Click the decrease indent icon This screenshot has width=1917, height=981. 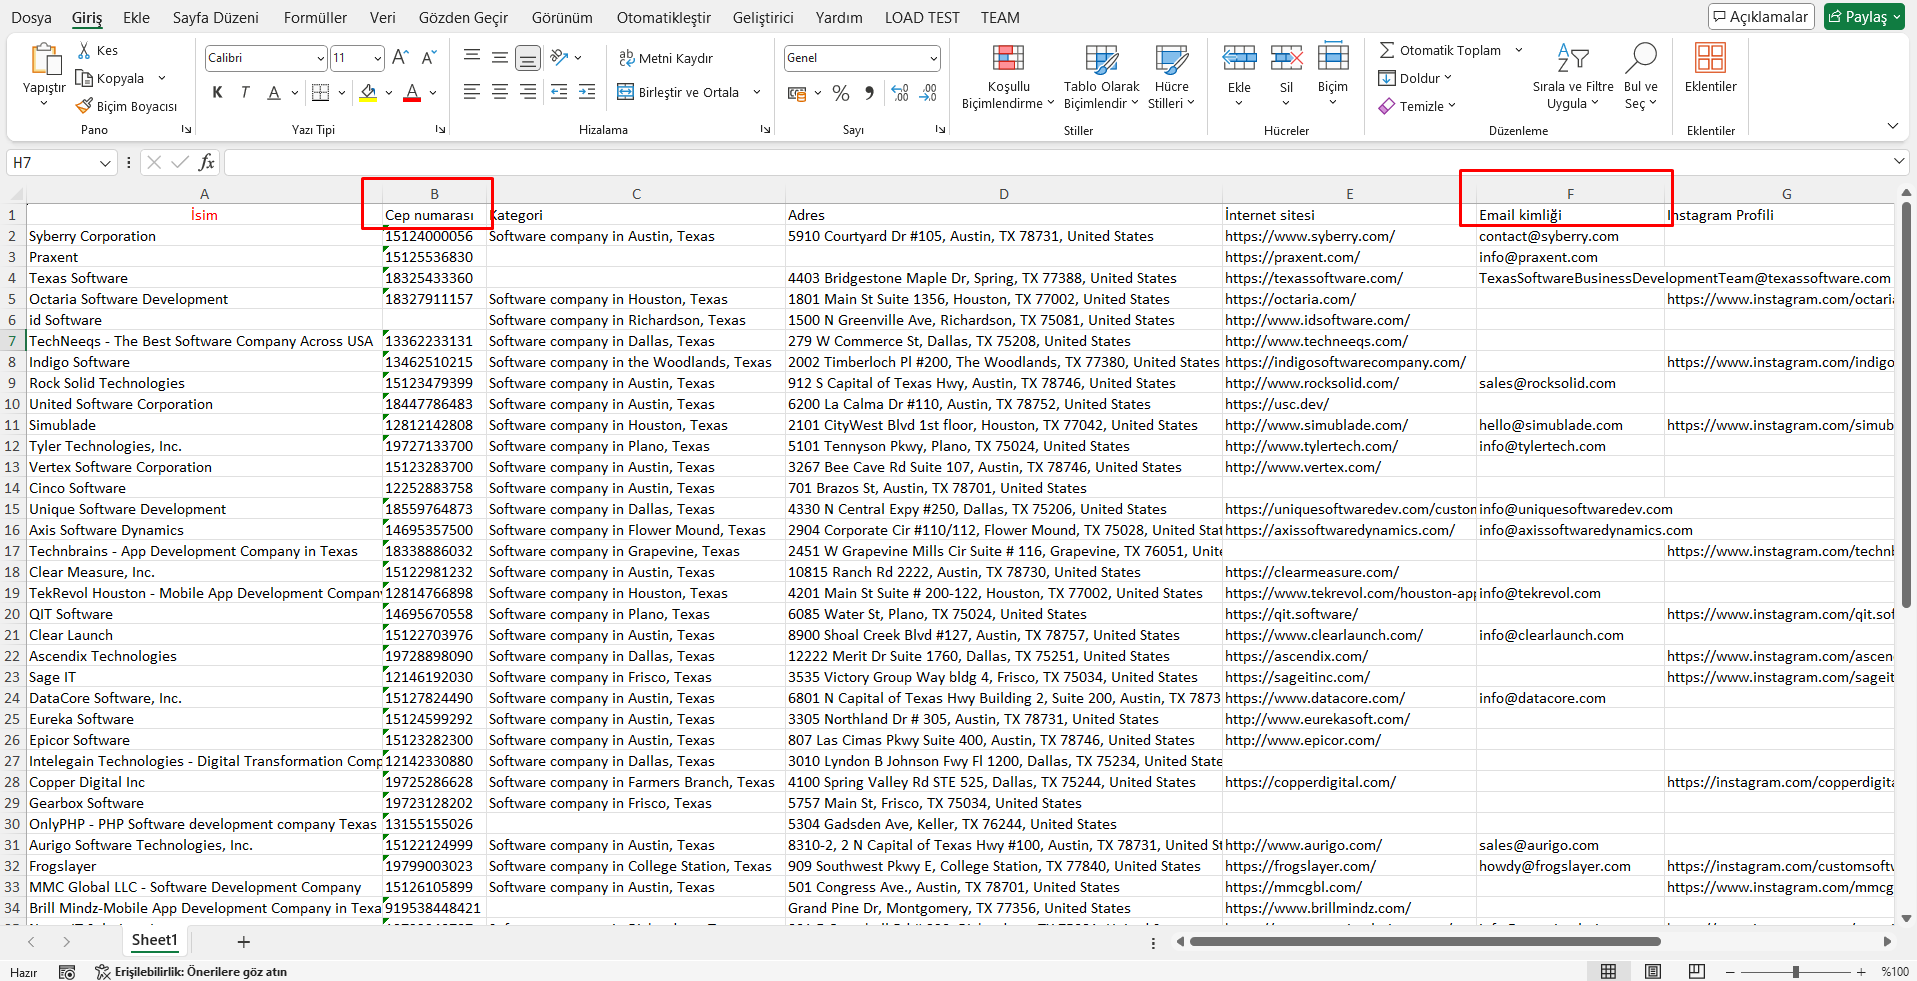[559, 92]
